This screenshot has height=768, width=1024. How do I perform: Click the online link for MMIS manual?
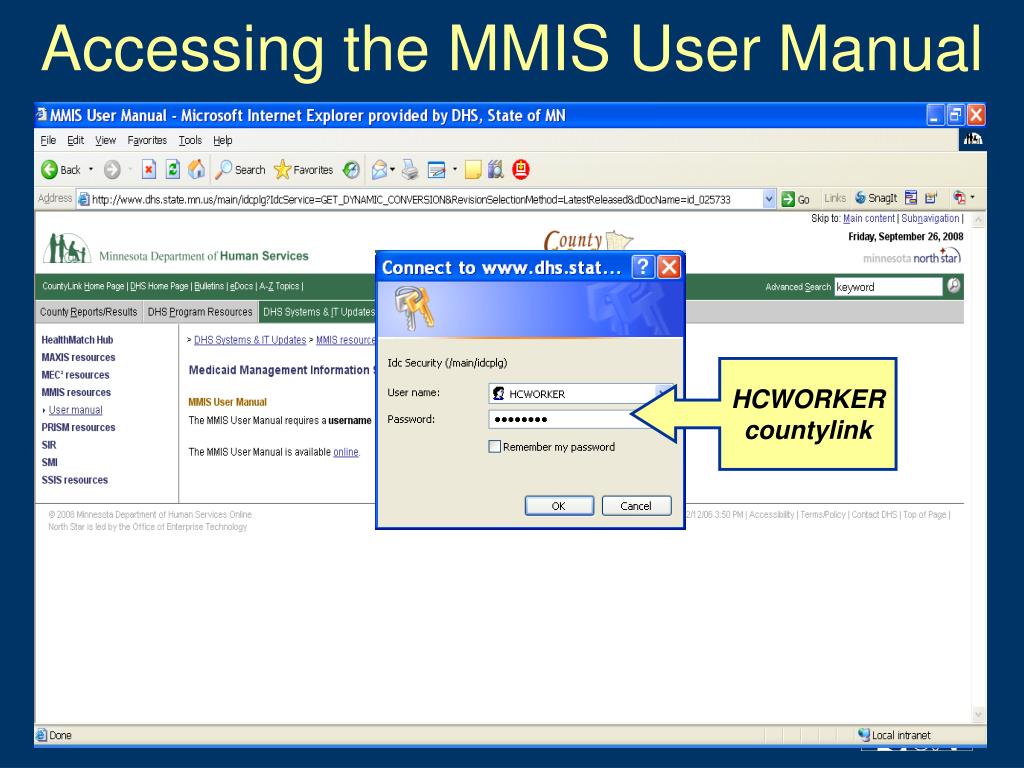click(x=345, y=452)
